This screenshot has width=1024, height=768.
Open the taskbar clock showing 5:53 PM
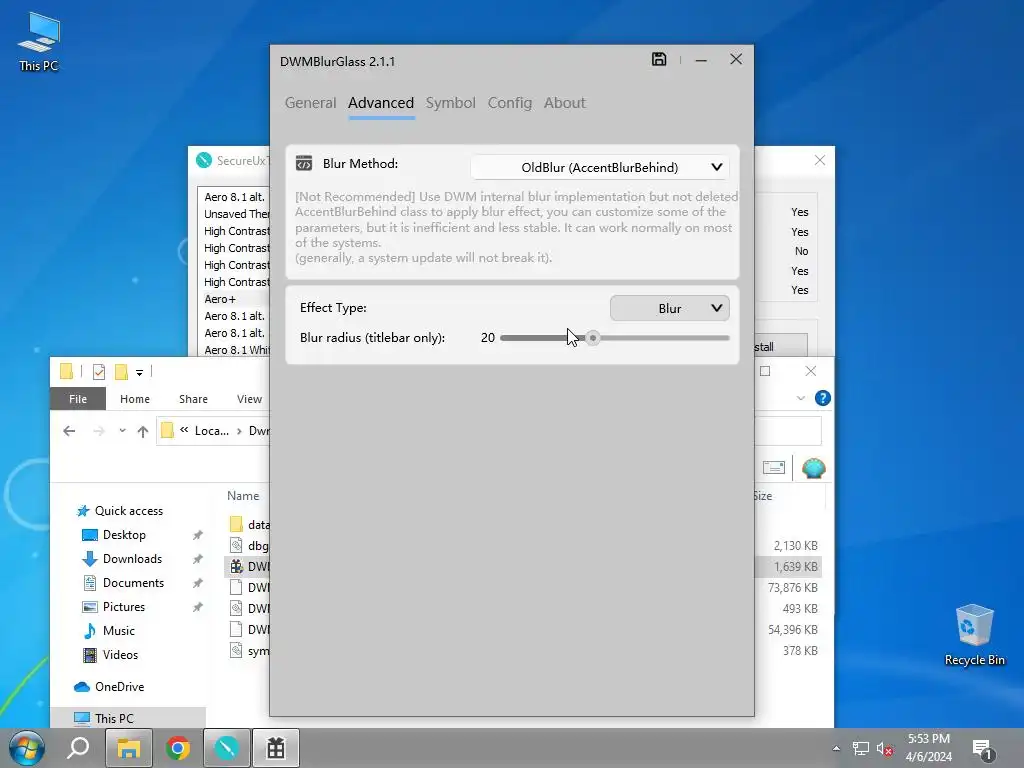(928, 748)
